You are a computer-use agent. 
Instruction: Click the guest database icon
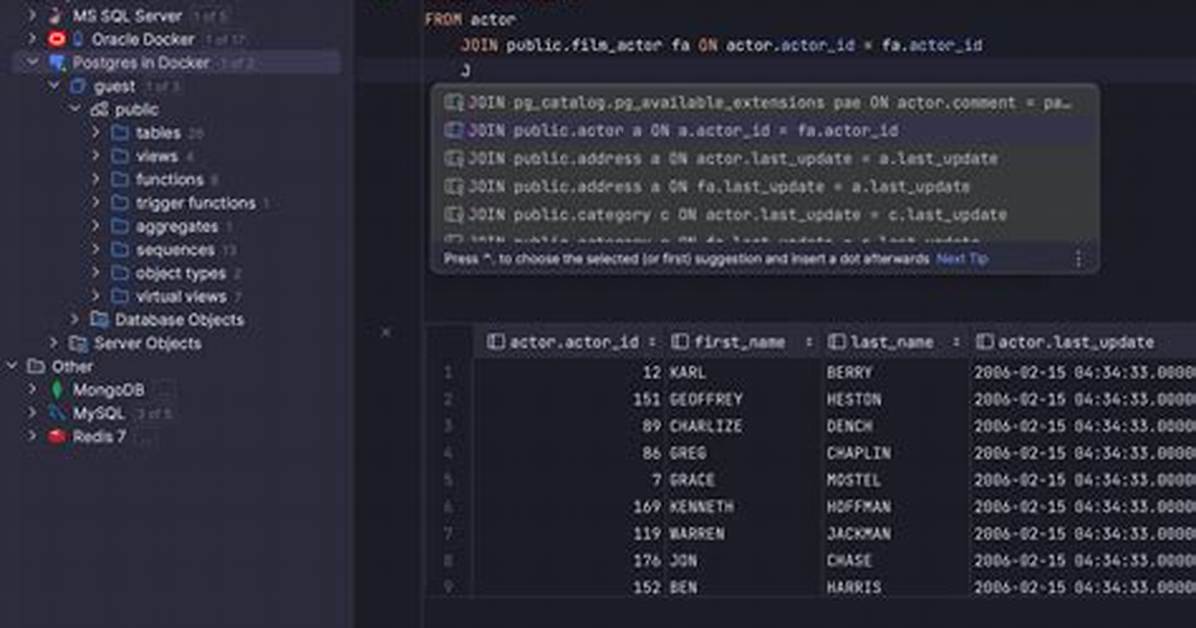coord(78,86)
